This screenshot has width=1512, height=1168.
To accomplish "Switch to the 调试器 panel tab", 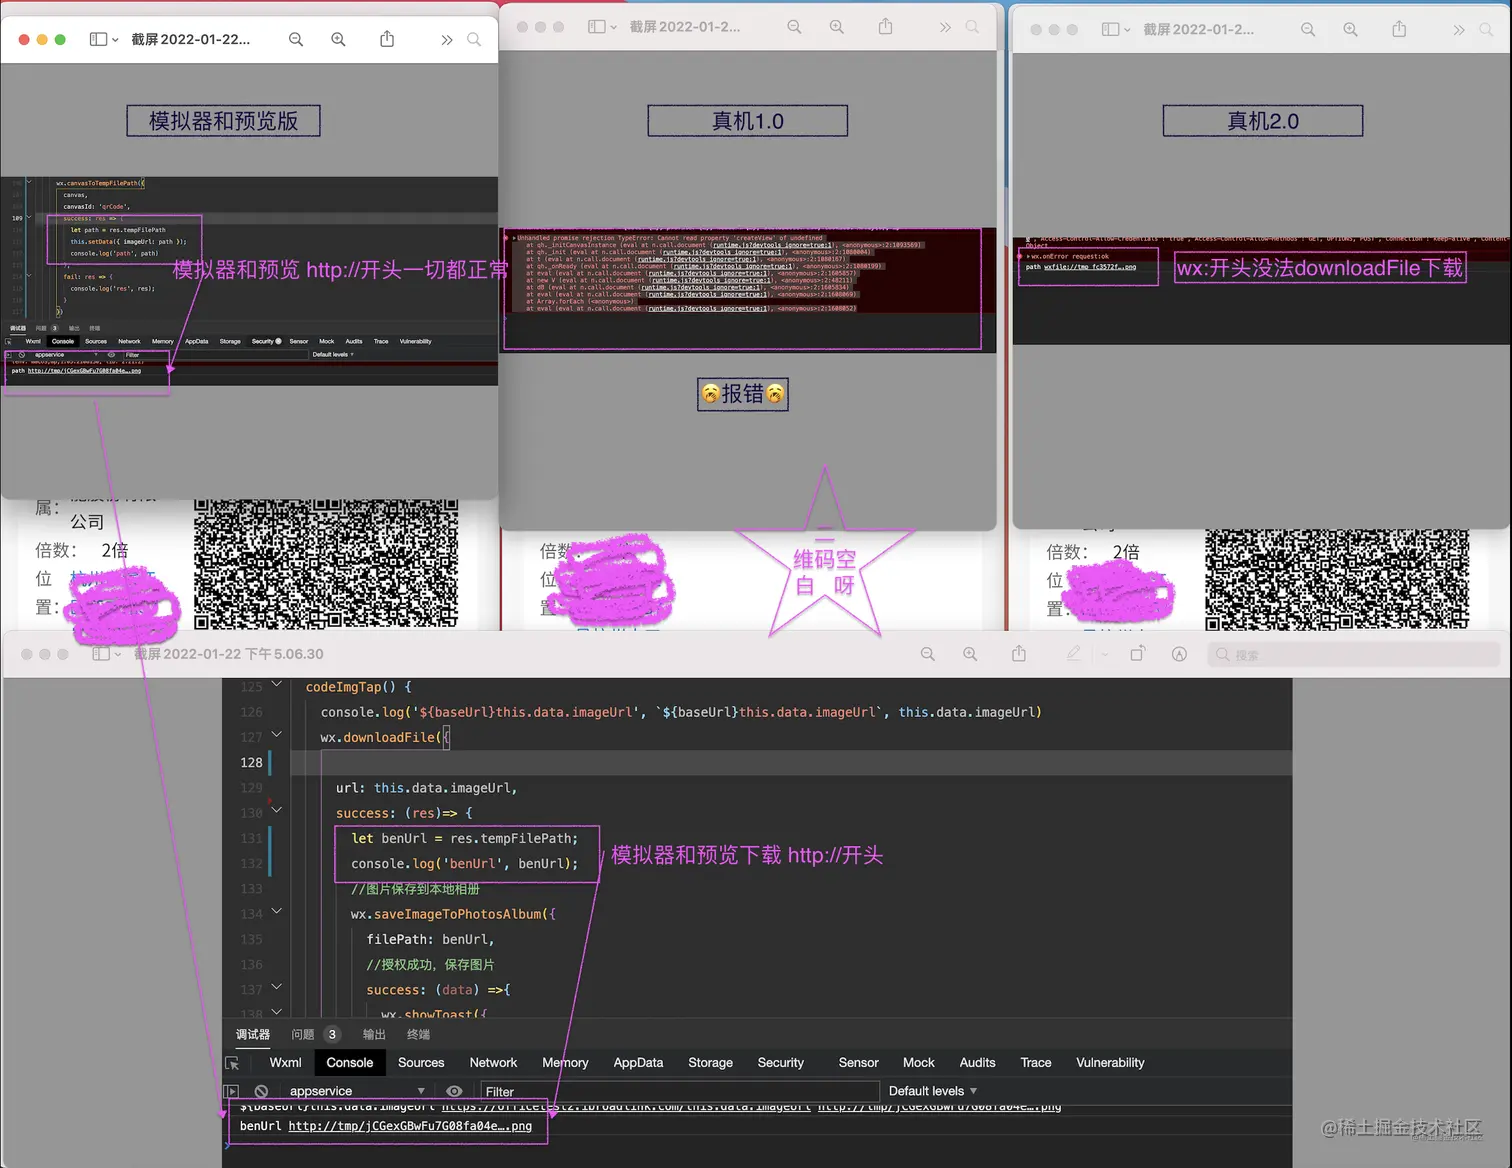I will point(253,1034).
